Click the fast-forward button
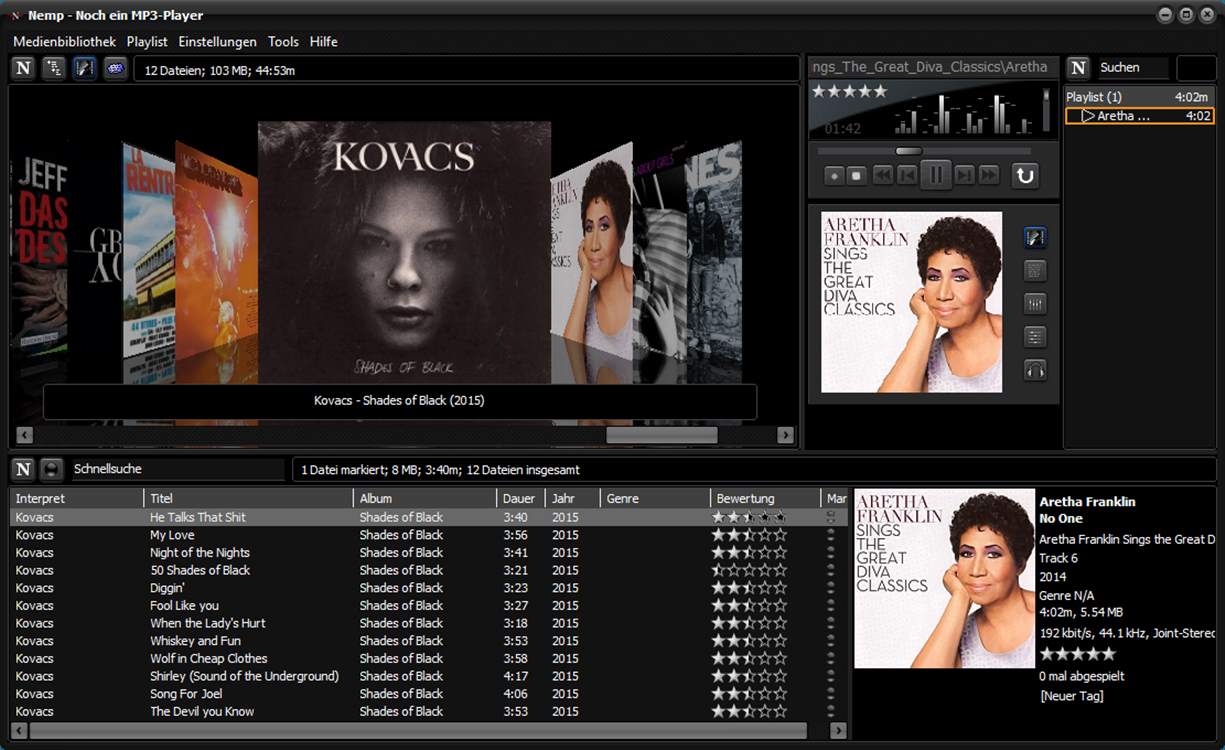1225x750 pixels. pyautogui.click(x=988, y=175)
